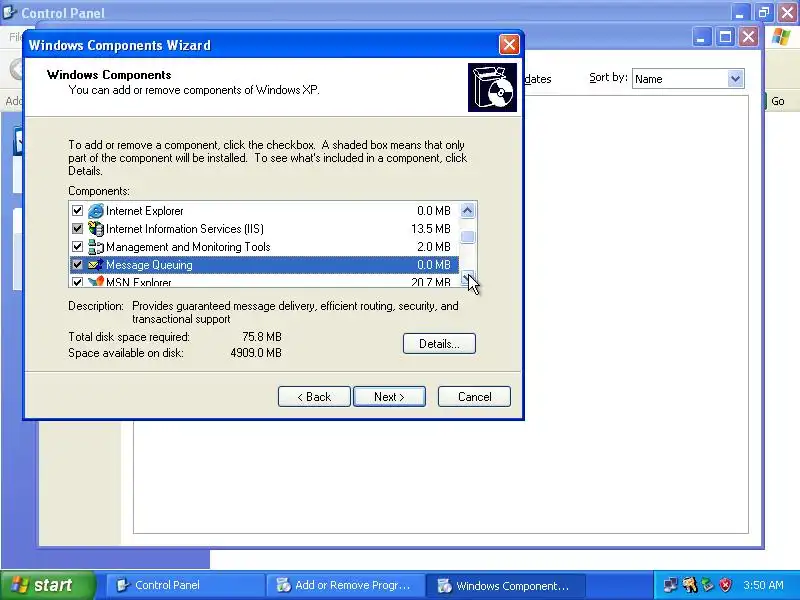Click the keys tray icon
Screen dimensions: 800x600
689,585
